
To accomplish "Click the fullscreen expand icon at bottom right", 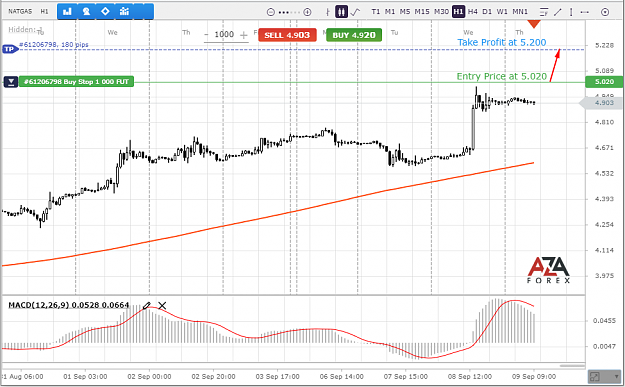I will point(594,377).
